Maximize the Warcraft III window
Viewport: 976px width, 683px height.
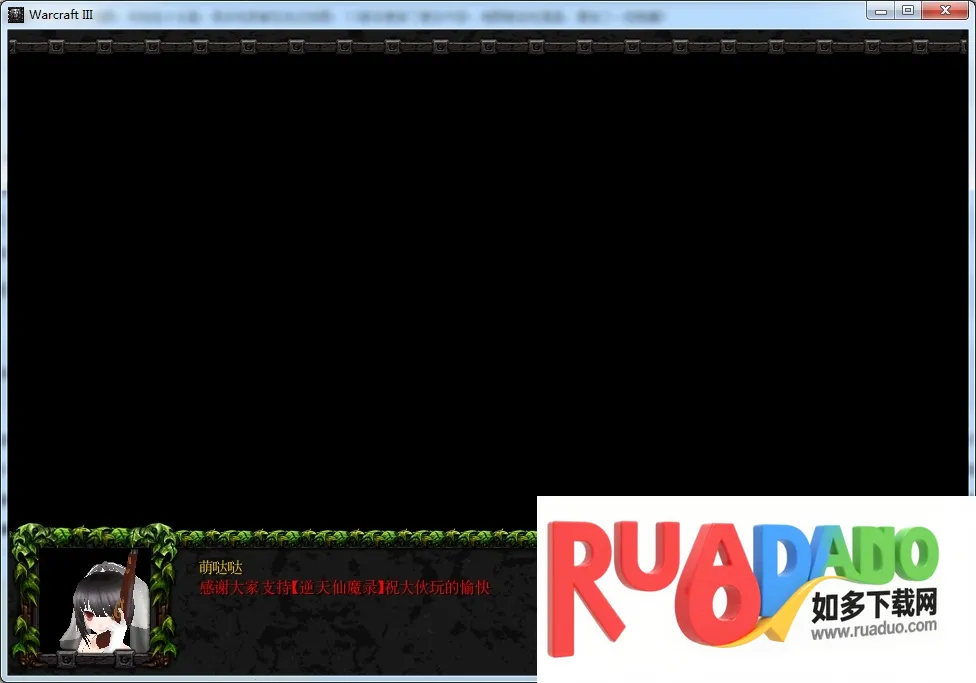pos(908,11)
